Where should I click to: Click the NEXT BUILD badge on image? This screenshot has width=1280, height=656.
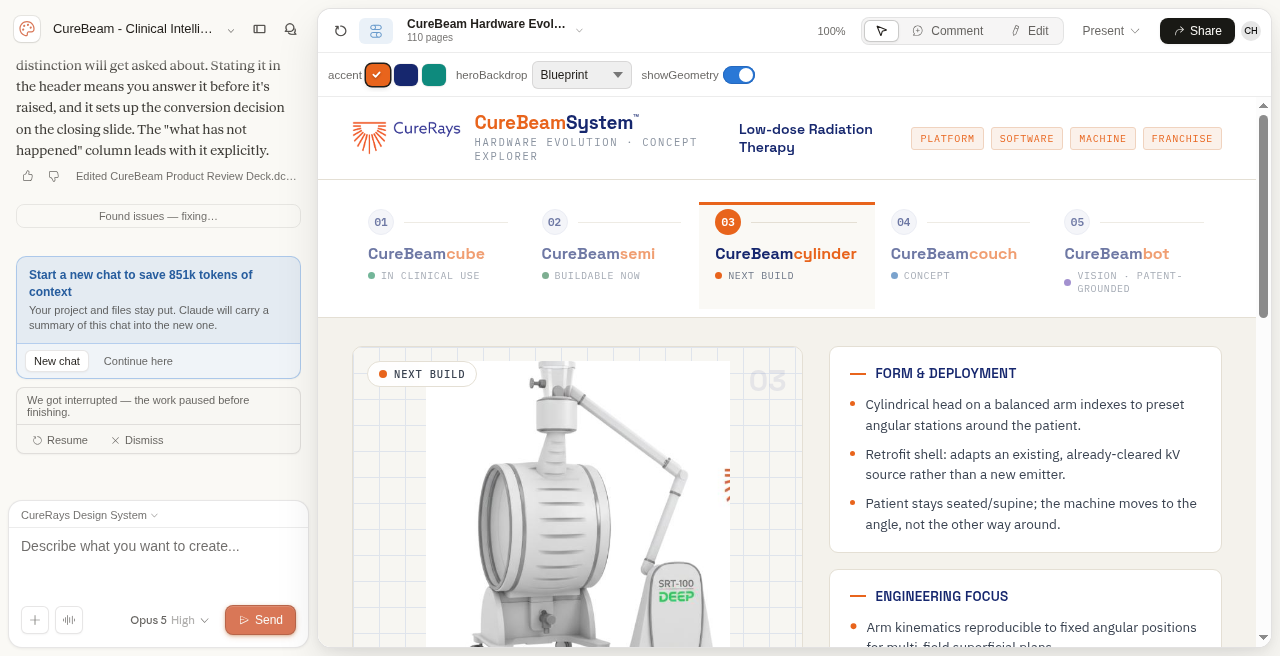pyautogui.click(x=422, y=374)
